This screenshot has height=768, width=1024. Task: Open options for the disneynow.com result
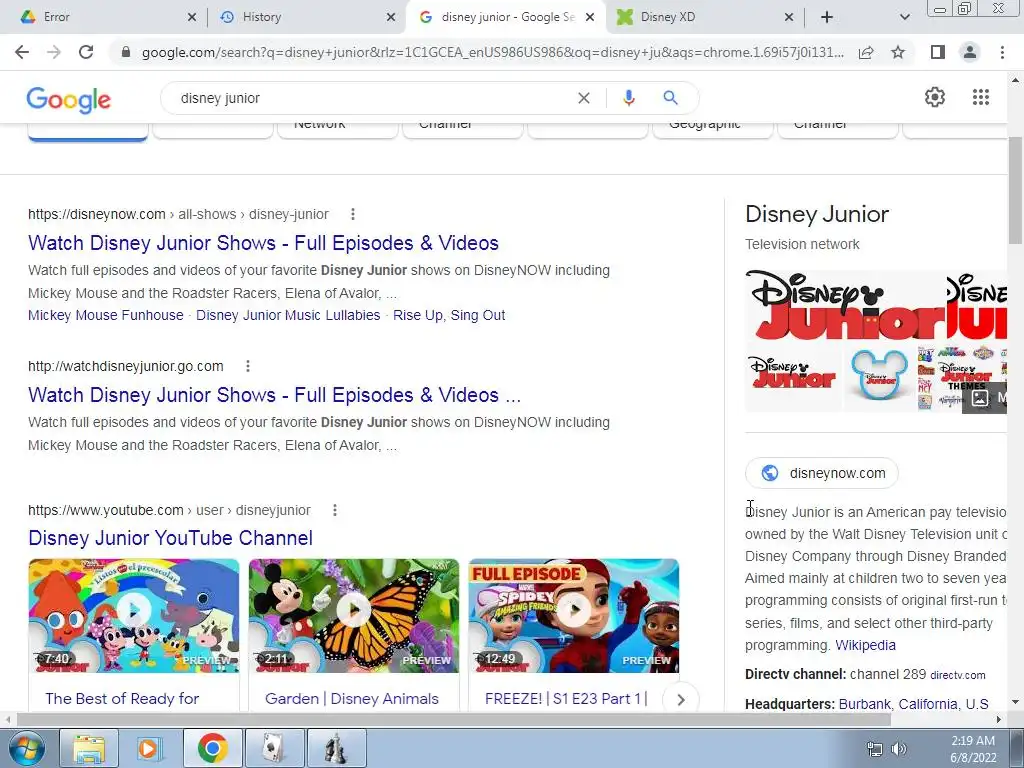(353, 214)
